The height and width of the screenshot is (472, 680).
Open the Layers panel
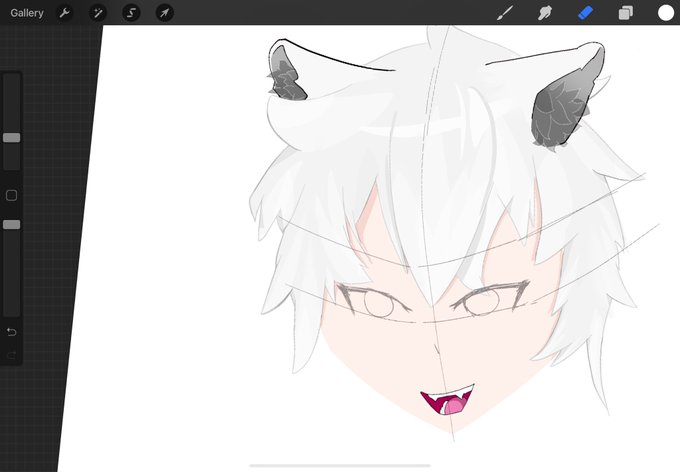625,13
